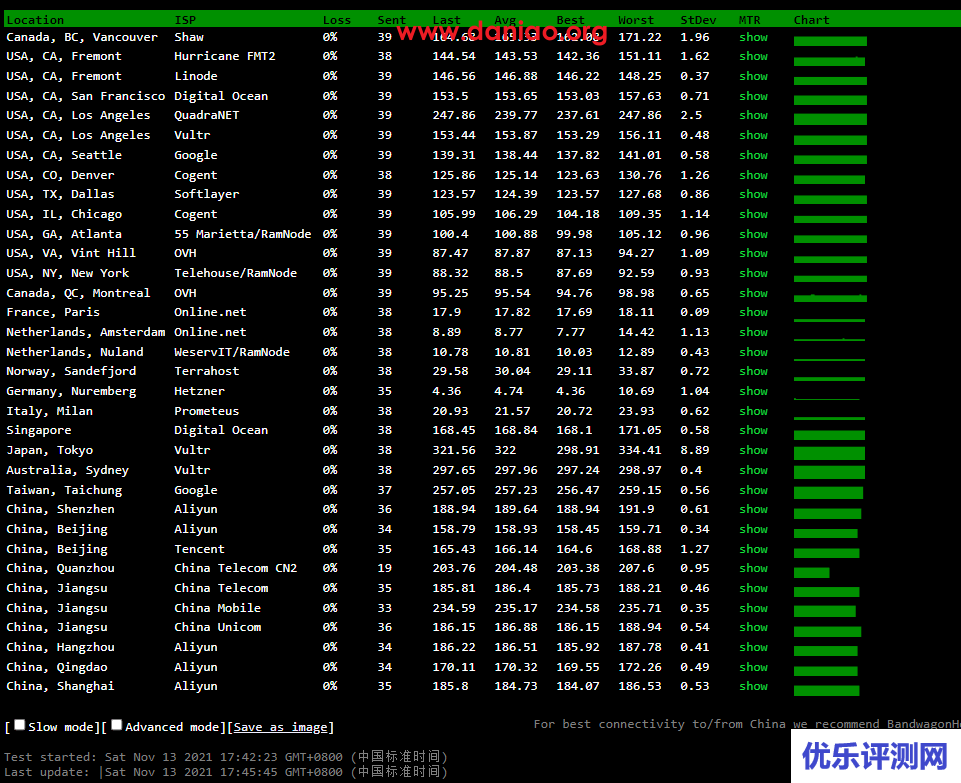Select the 'China Telecom CN2' ISP cell

tap(235, 569)
